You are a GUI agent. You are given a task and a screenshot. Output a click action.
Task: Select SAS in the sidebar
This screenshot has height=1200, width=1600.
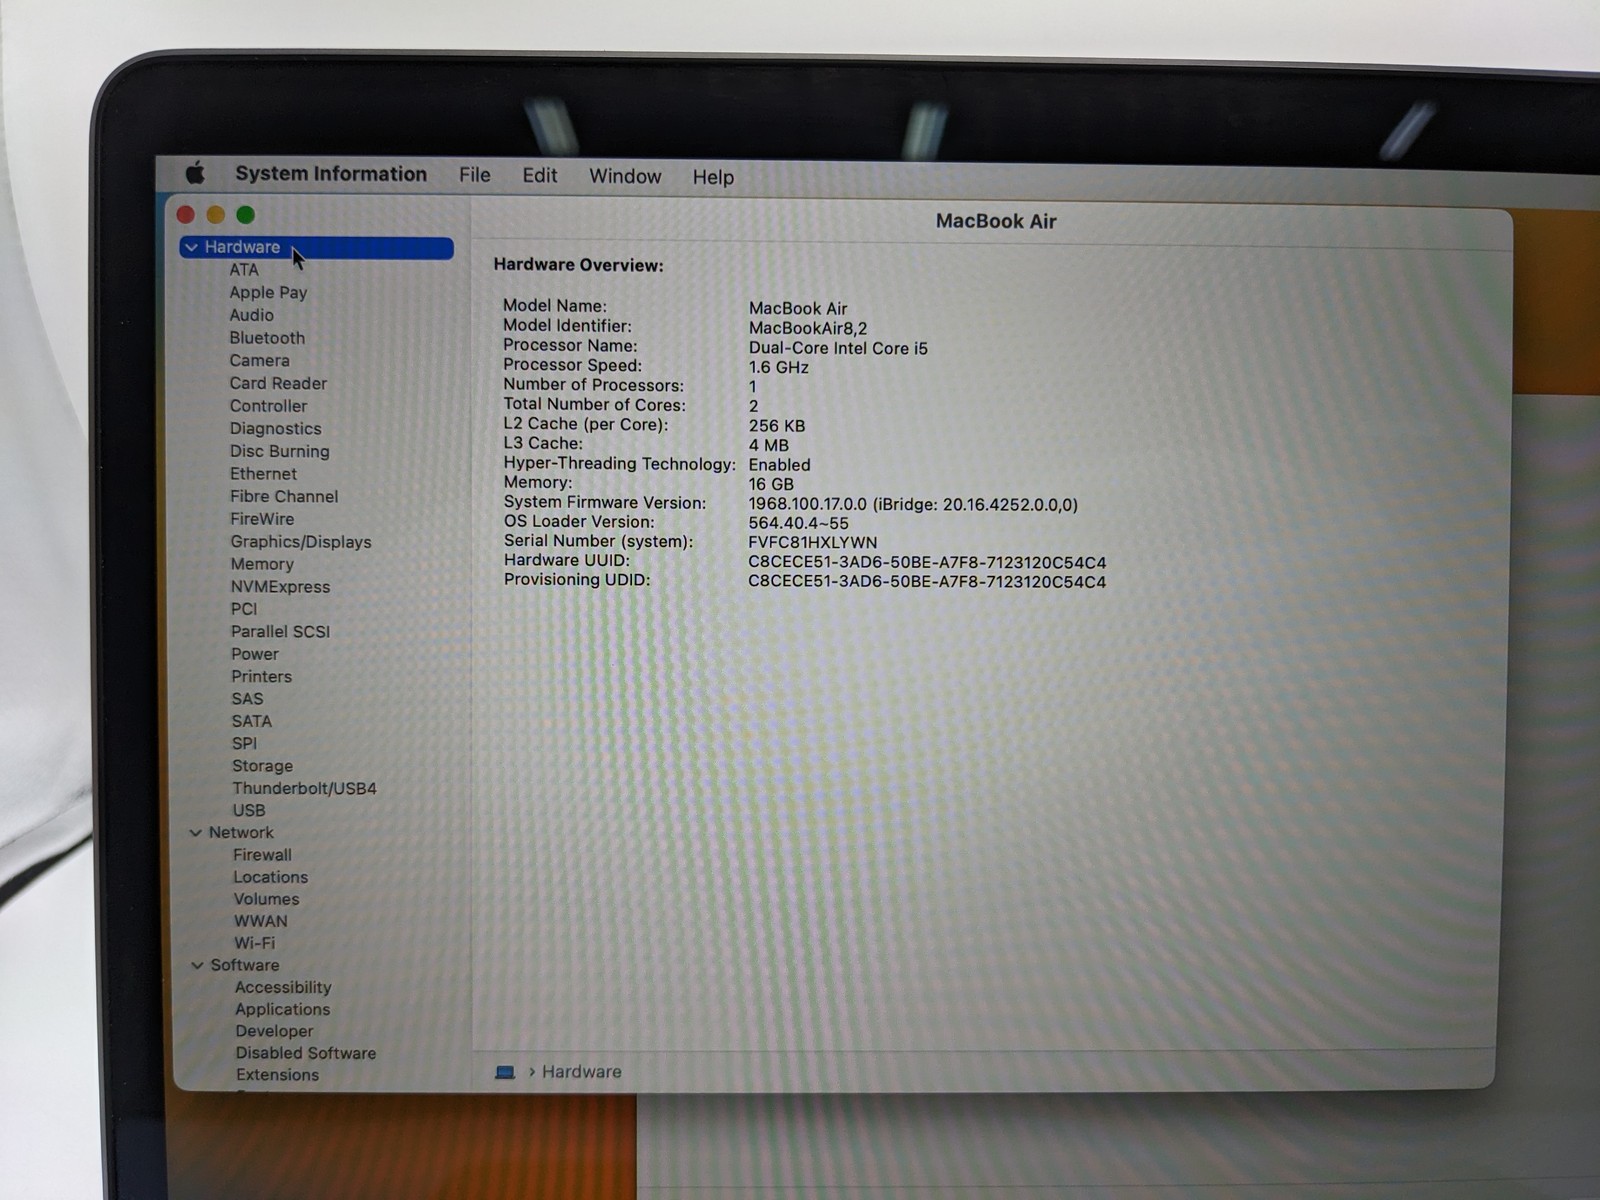click(247, 699)
